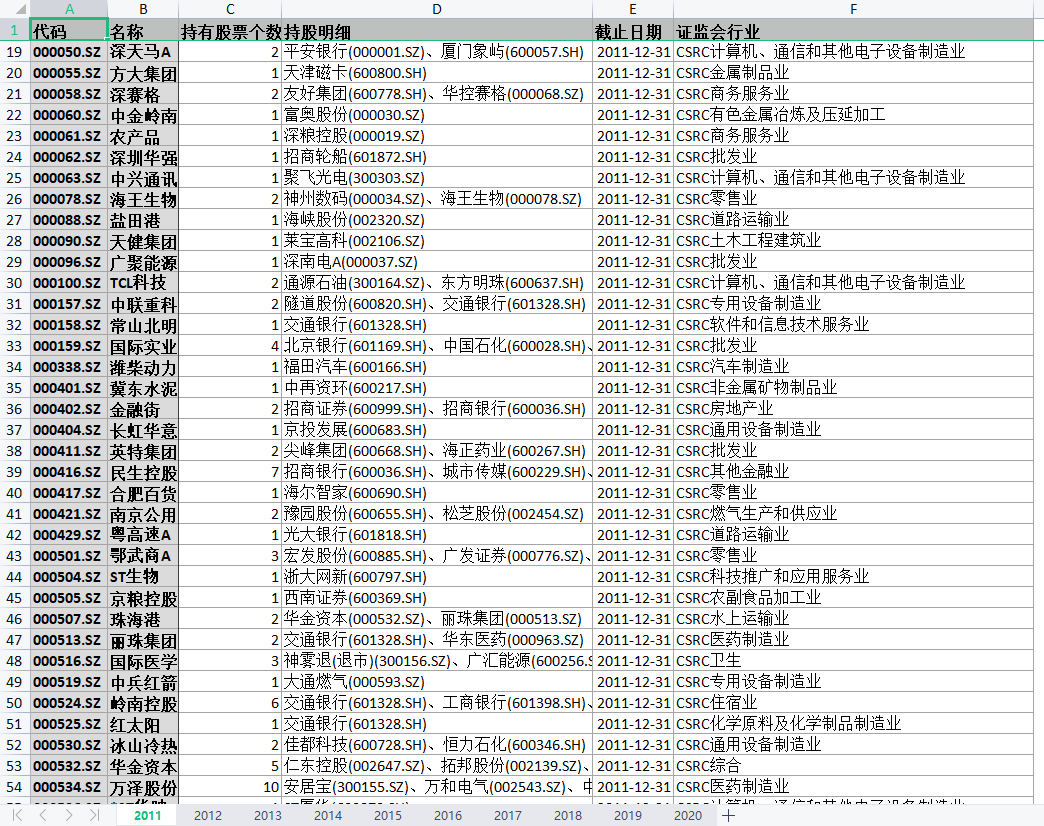This screenshot has width=1044, height=826.
Task: Select cell with code 000534.SZ
Action: 69,787
